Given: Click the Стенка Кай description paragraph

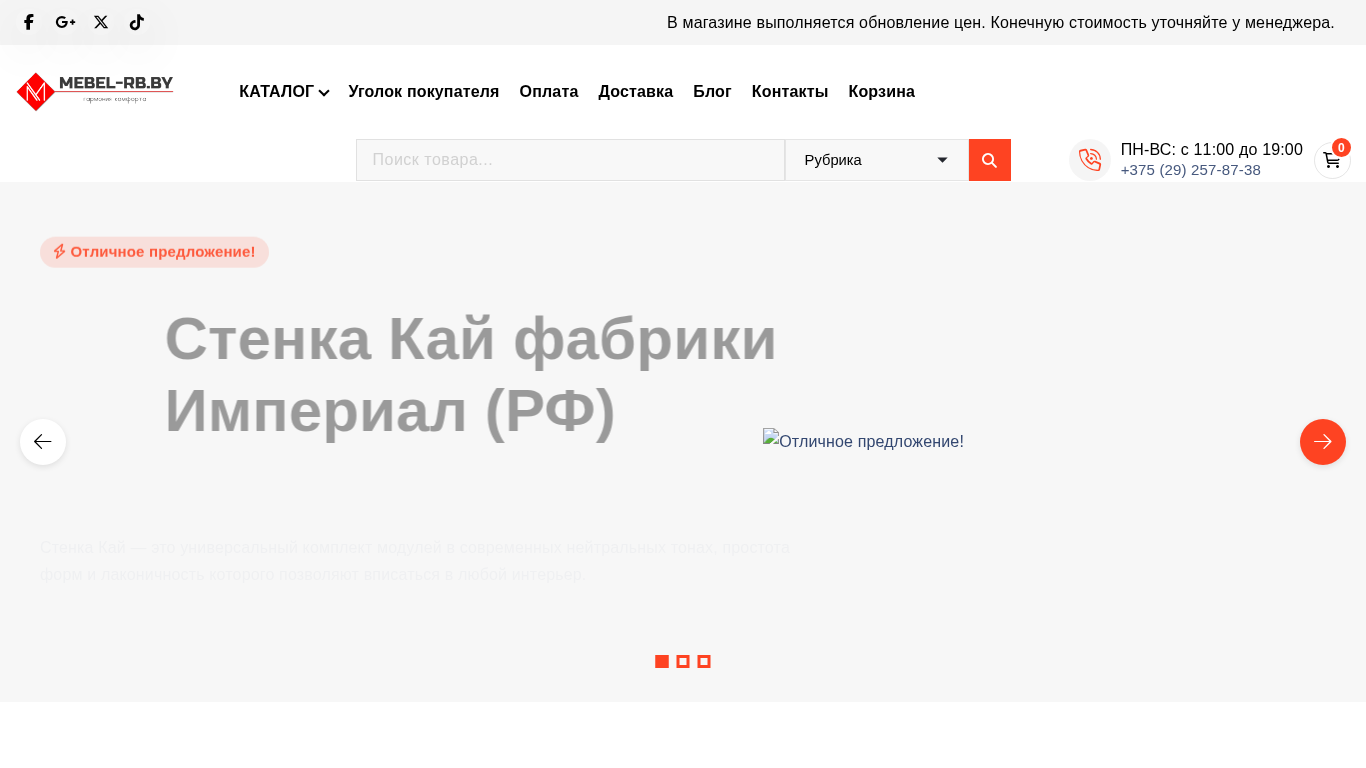Looking at the screenshot, I should pyautogui.click(x=415, y=561).
